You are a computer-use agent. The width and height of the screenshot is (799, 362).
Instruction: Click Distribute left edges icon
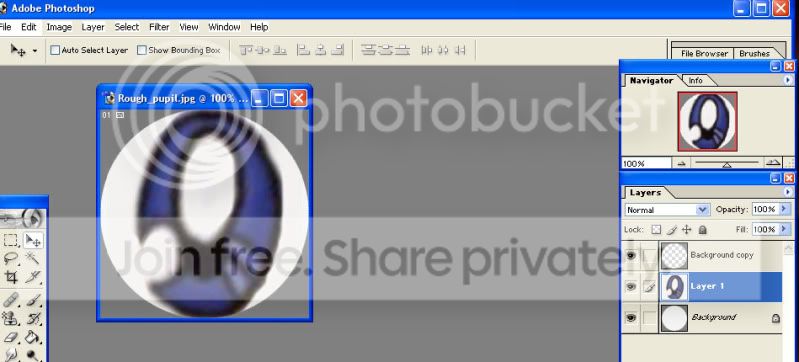click(x=427, y=50)
